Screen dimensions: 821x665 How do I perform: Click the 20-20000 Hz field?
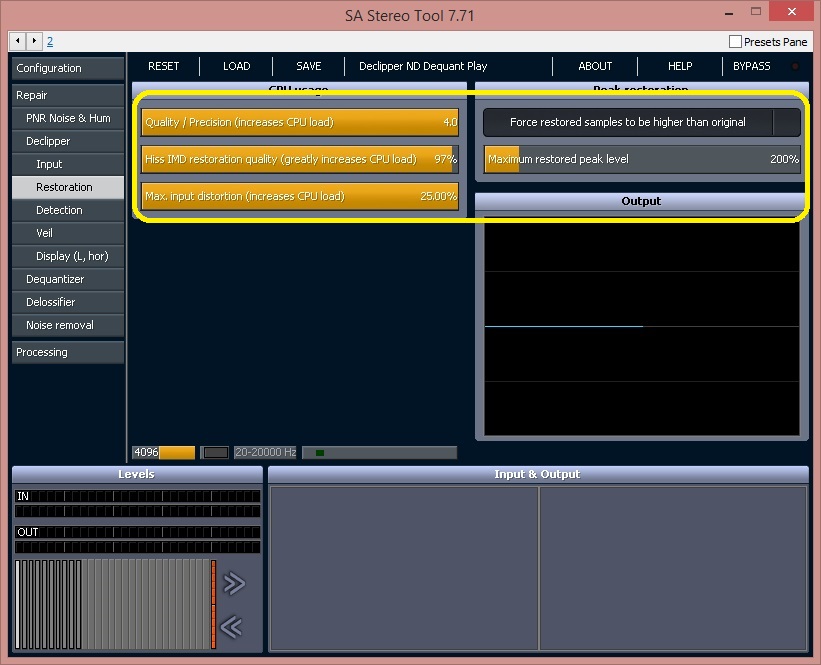tap(265, 452)
